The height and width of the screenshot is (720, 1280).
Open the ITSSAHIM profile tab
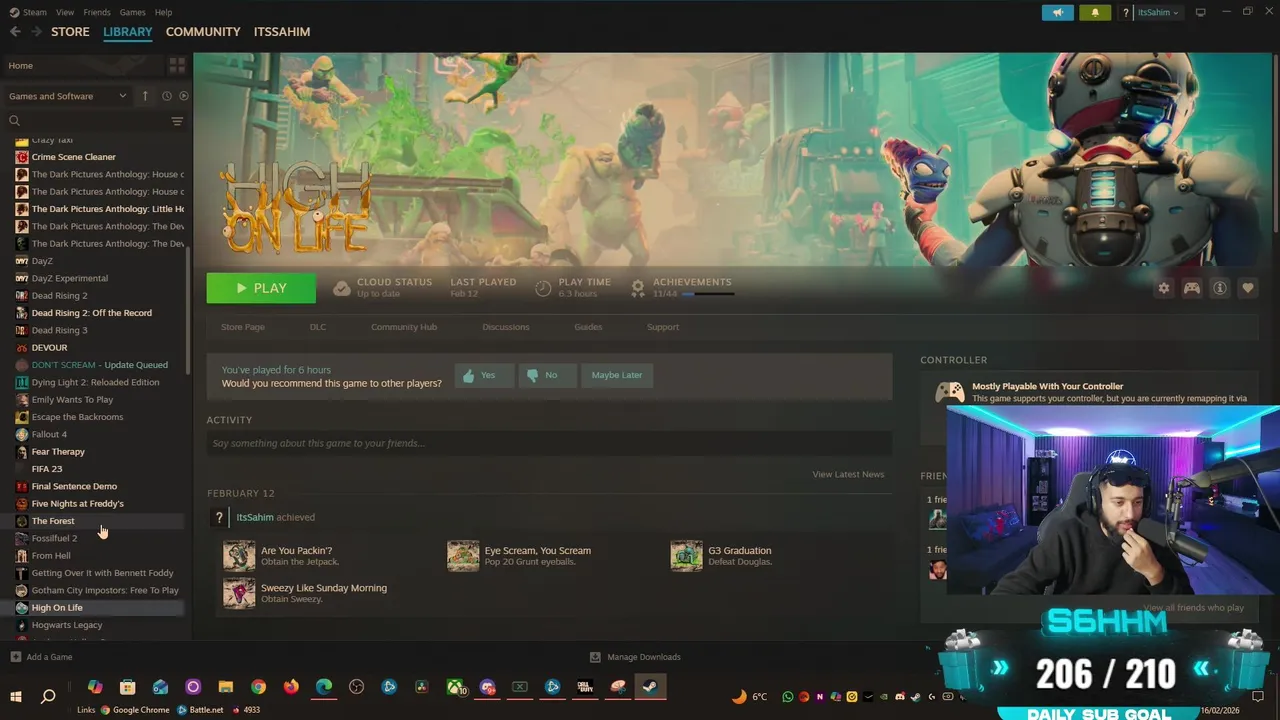coord(282,32)
